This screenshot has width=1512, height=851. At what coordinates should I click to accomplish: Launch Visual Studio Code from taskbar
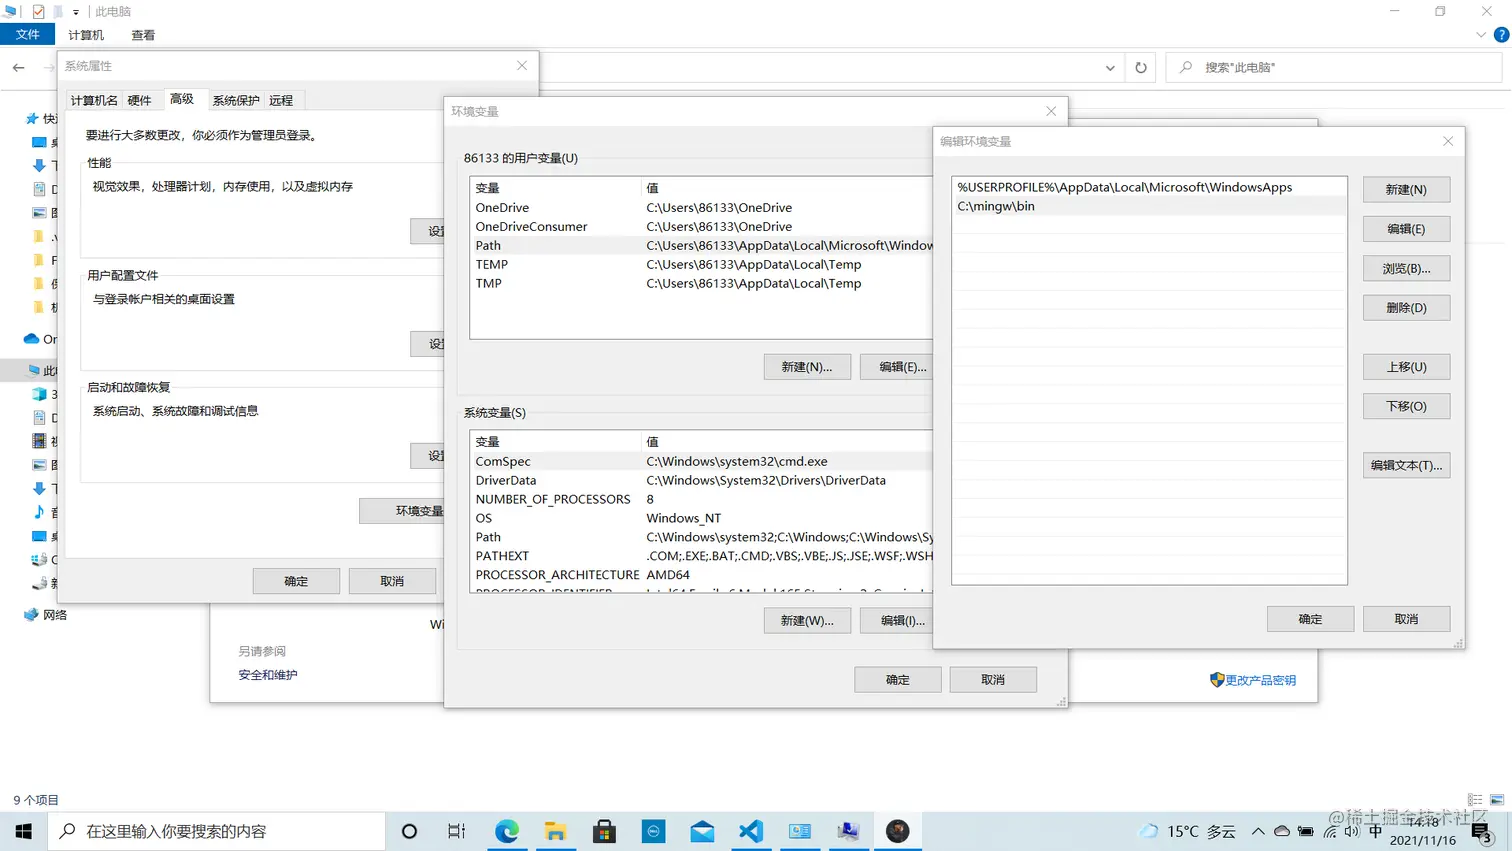(751, 831)
